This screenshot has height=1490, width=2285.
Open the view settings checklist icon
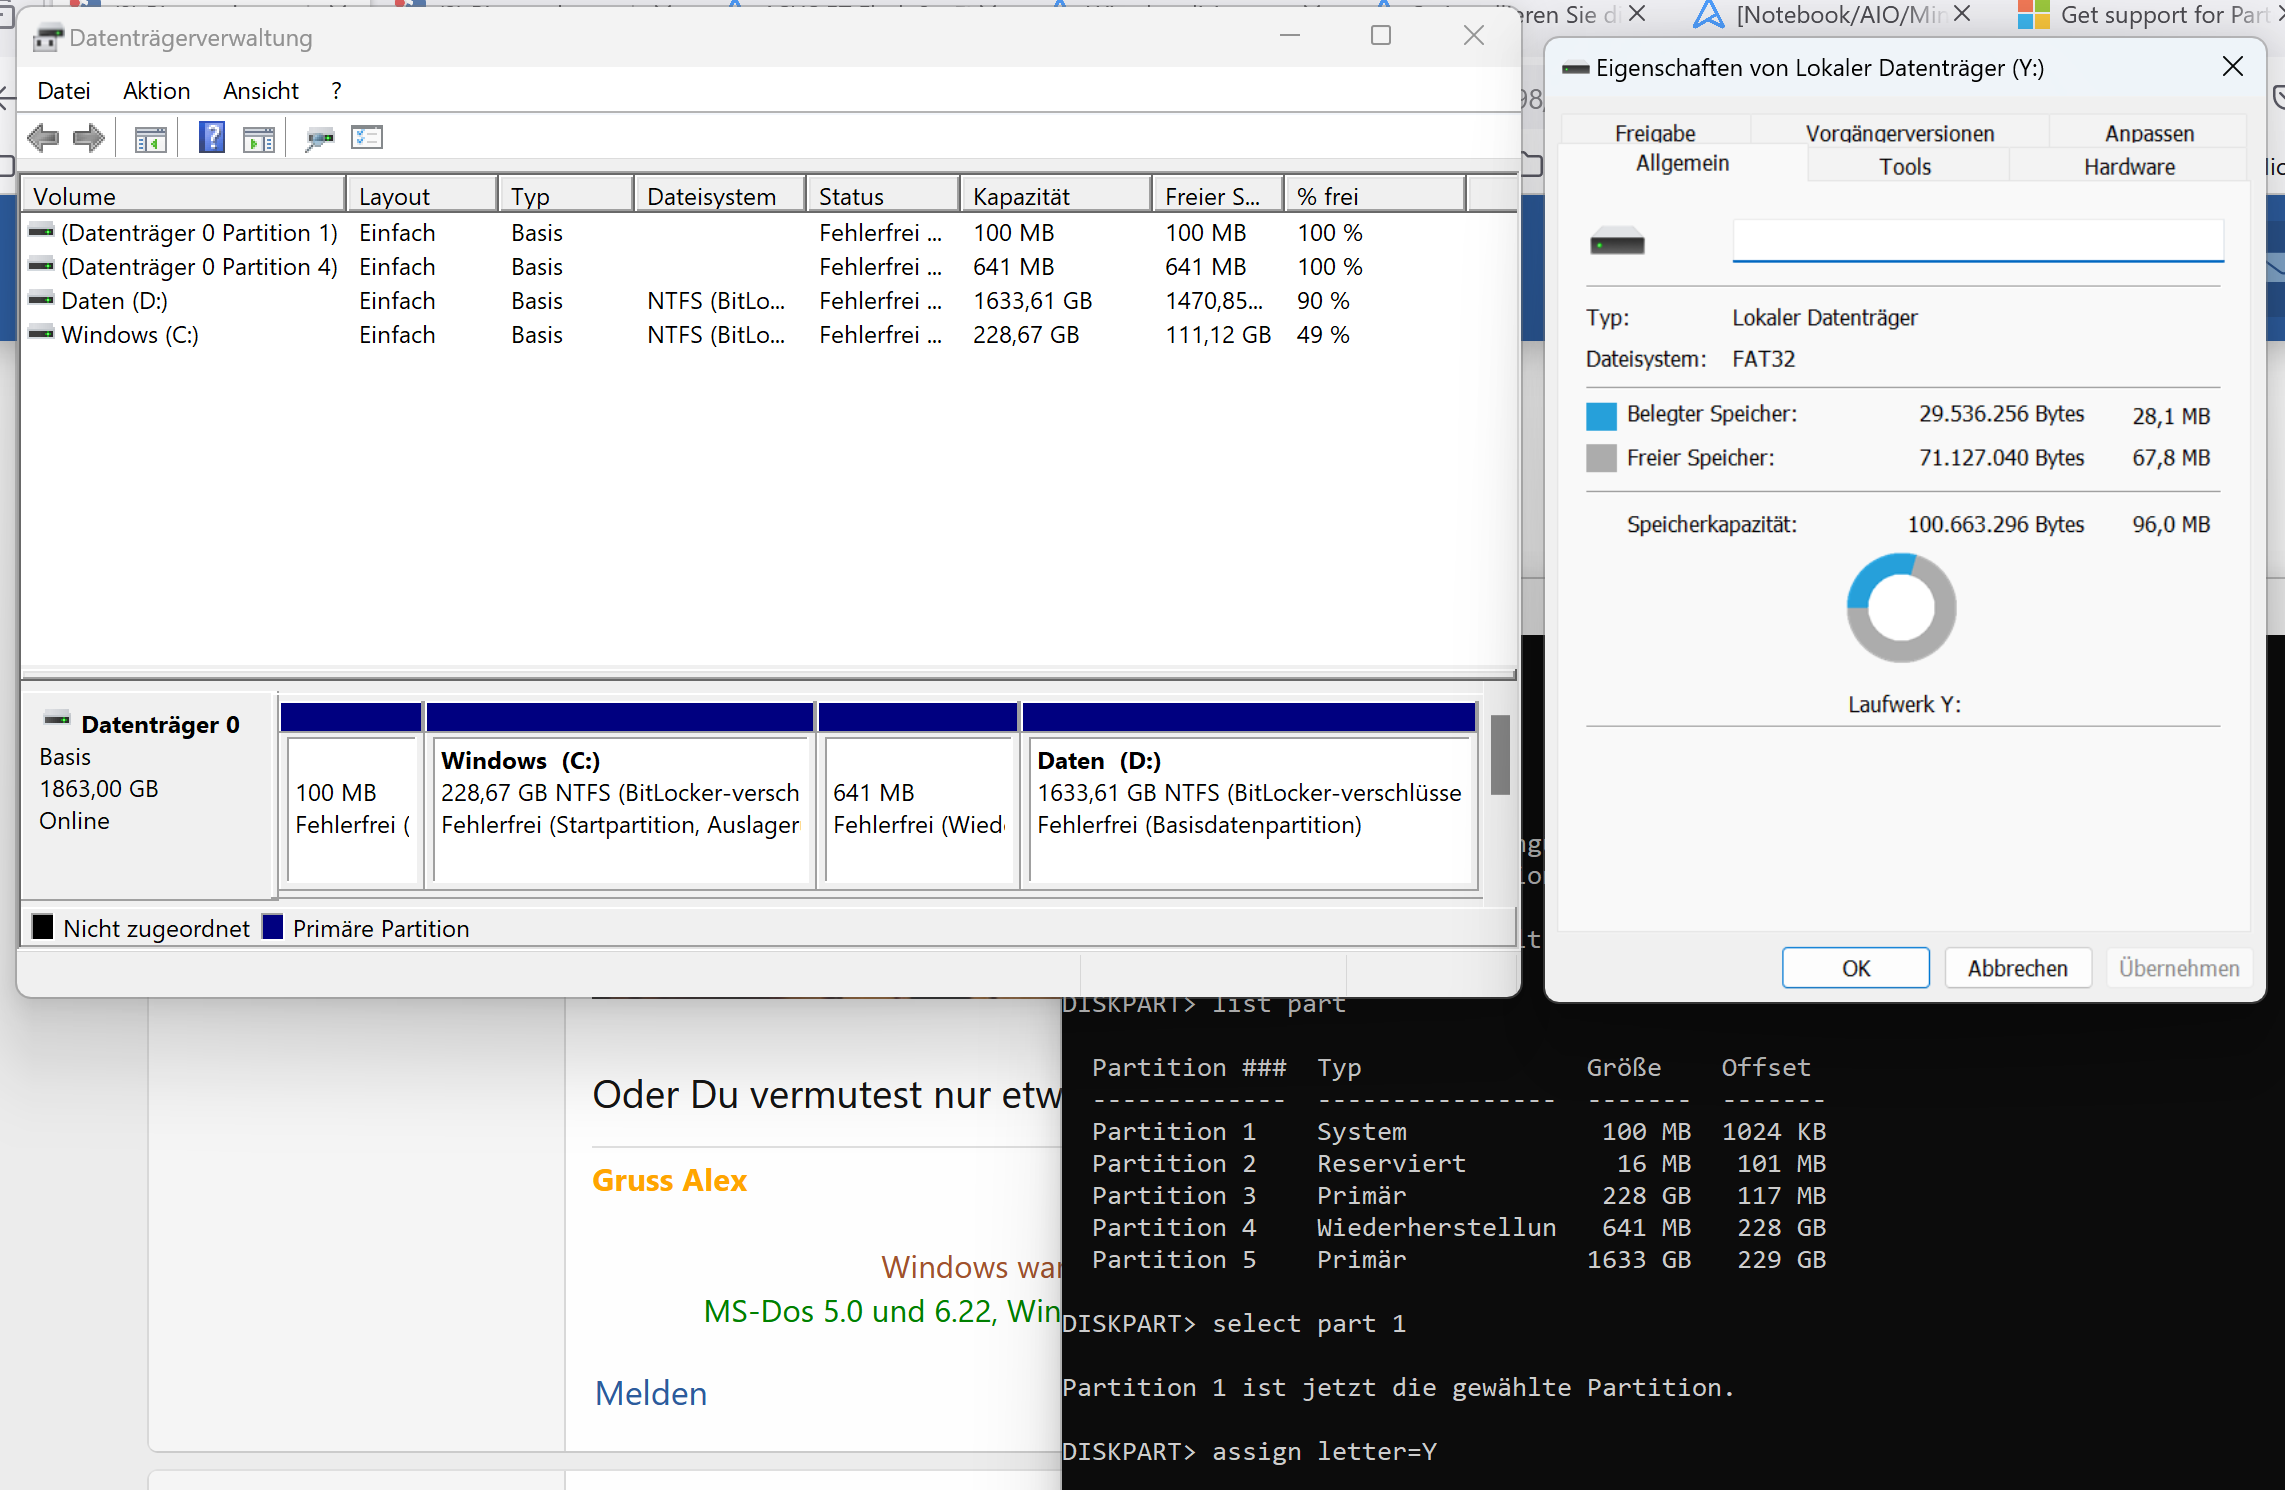point(367,138)
